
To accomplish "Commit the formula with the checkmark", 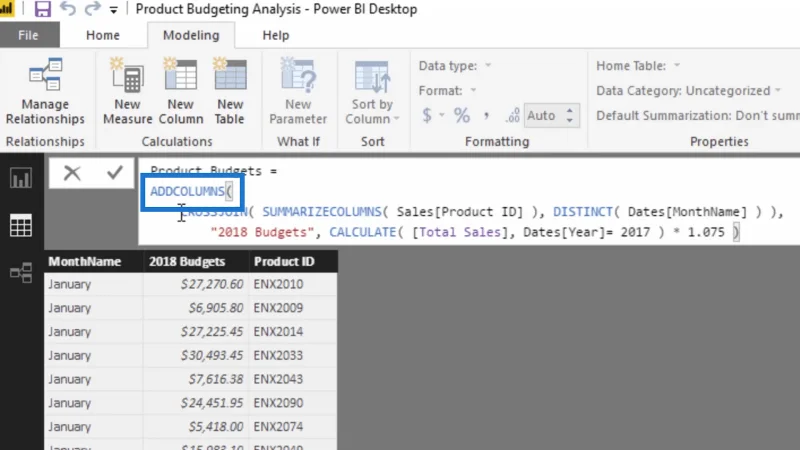I will click(115, 172).
